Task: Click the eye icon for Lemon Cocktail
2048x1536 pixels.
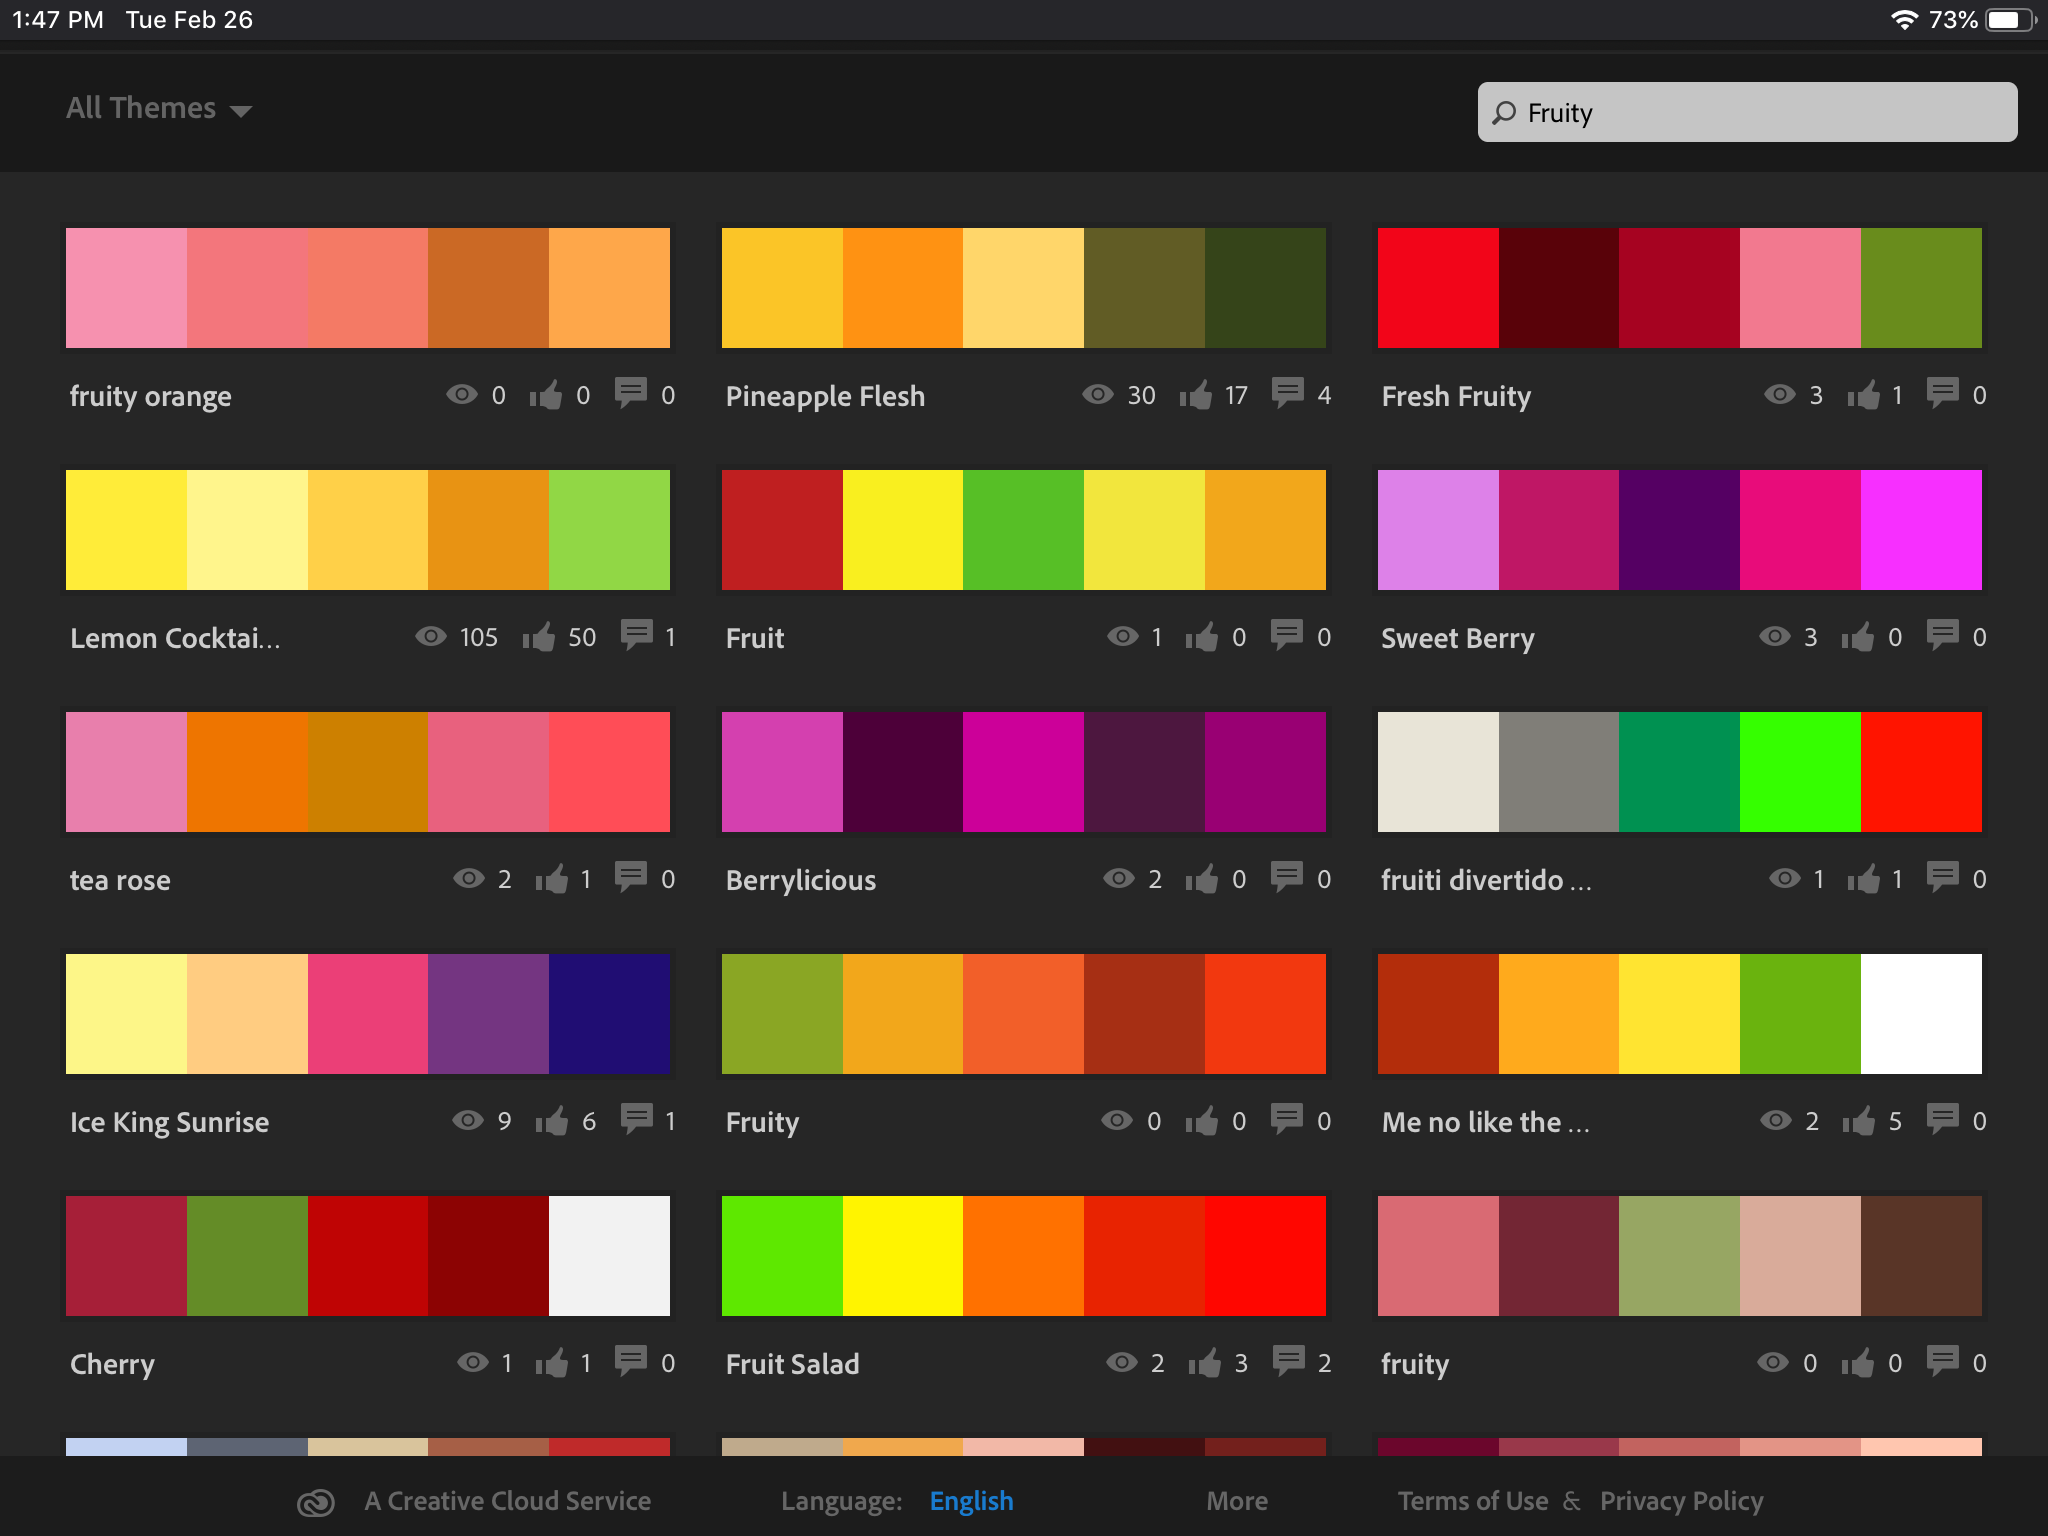Action: (x=431, y=636)
